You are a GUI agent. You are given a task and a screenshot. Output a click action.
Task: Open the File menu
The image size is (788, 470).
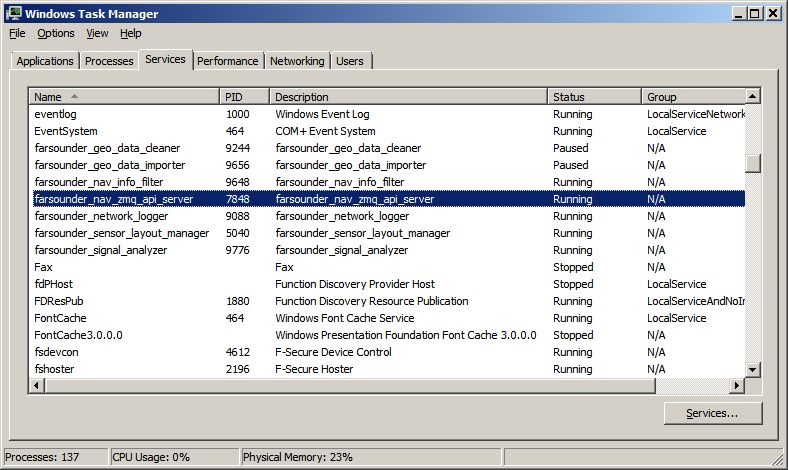(x=17, y=33)
